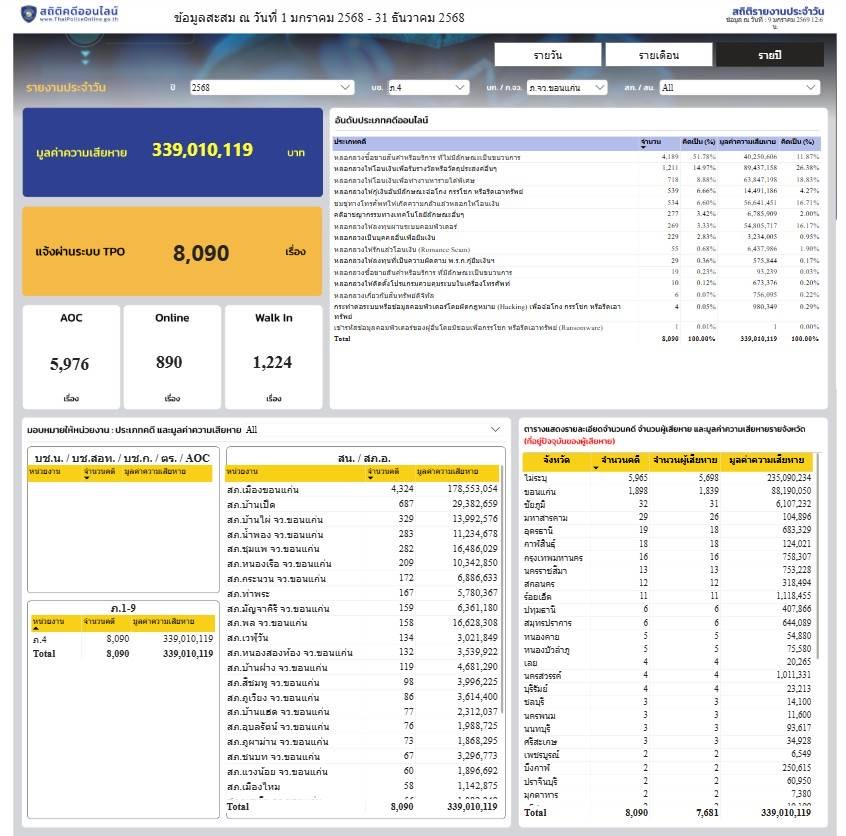This screenshot has width=846, height=836.
Task: Select the AOC 5,976 card
Action: coord(71,357)
